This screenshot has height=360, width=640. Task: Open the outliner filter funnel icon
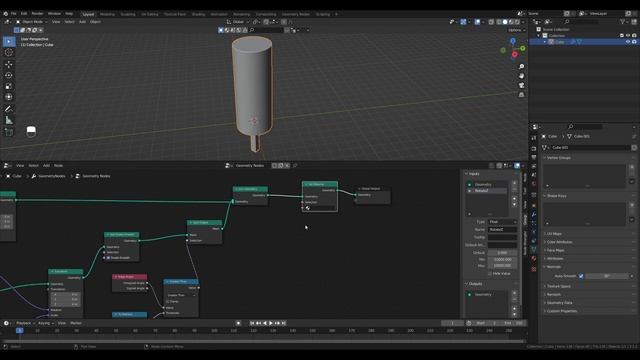click(x=622, y=22)
